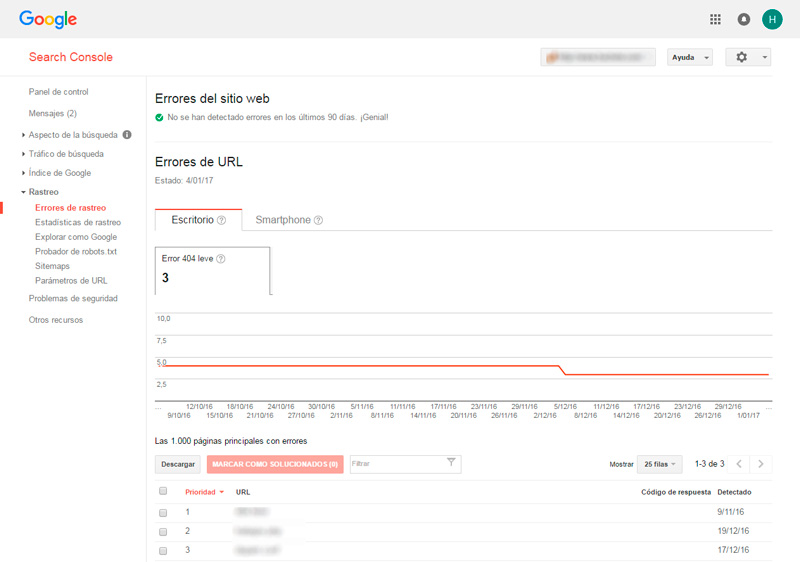
Task: Open the Ayuda dropdown
Action: click(x=690, y=57)
